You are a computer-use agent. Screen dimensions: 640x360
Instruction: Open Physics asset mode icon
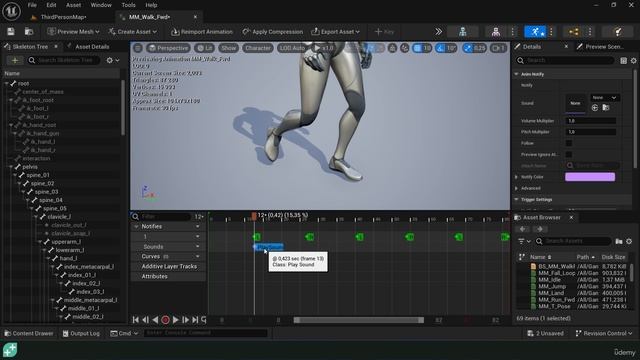tap(618, 31)
